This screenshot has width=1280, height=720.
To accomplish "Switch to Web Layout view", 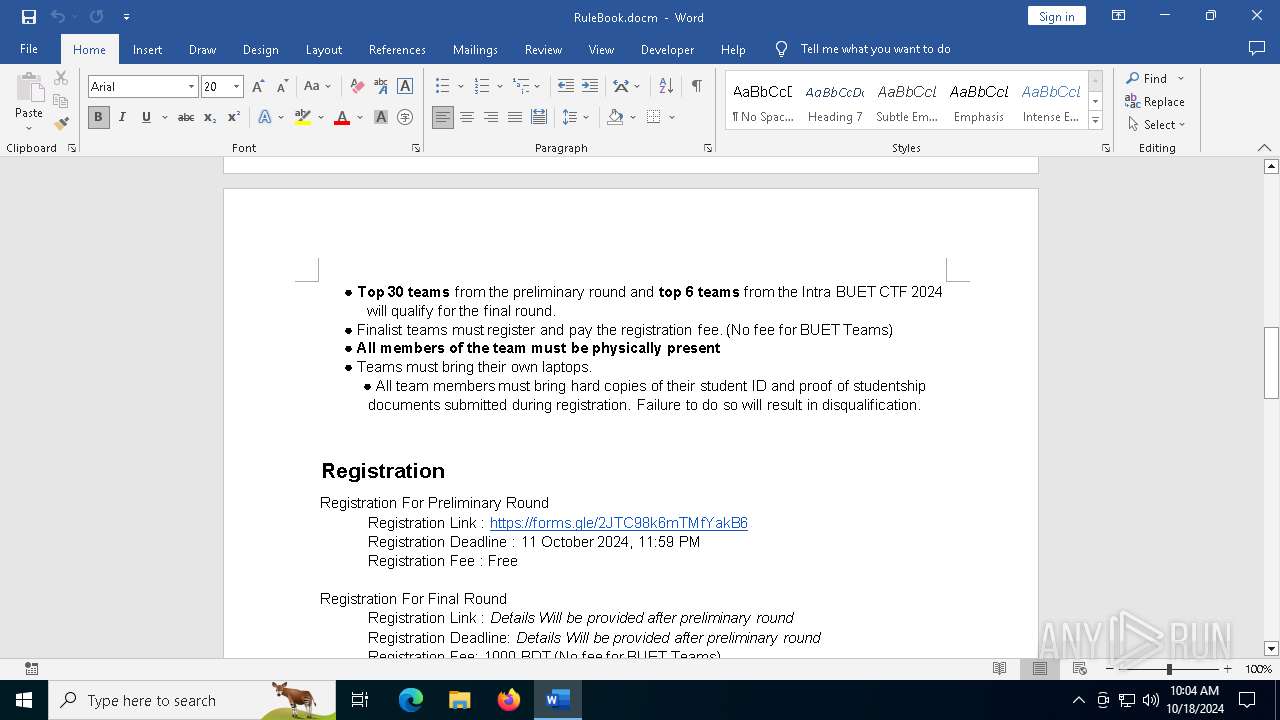I will (x=1080, y=669).
